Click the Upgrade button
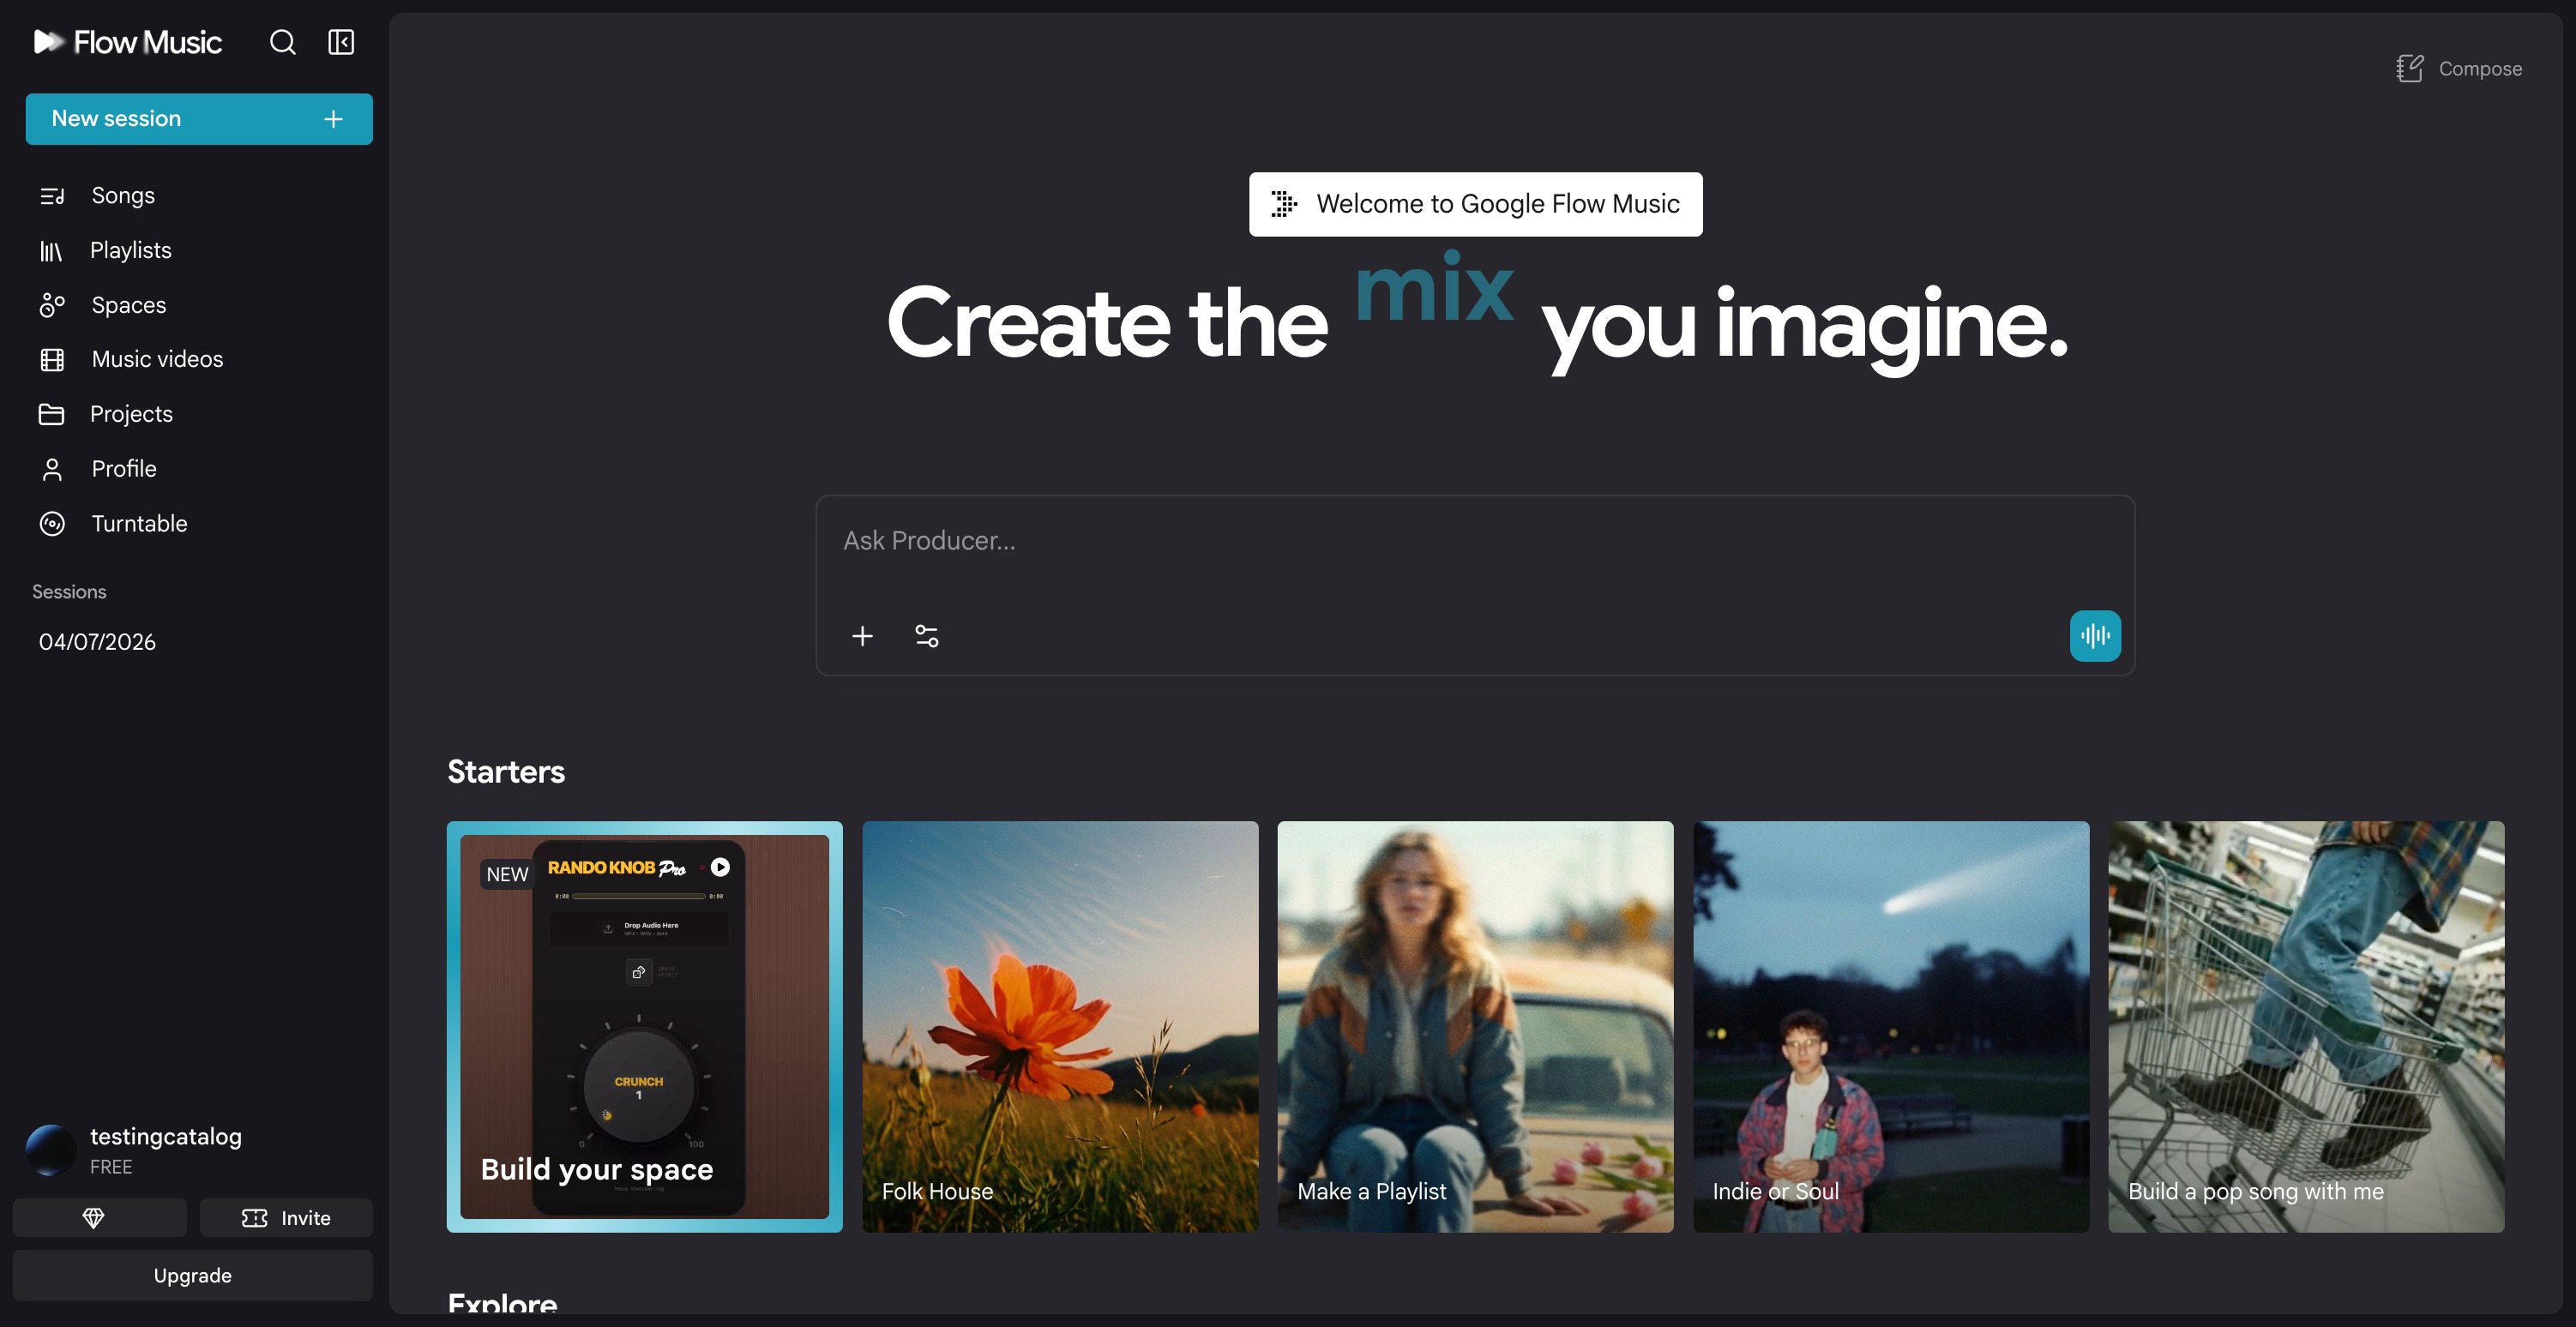2576x1327 pixels. pos(192,1276)
